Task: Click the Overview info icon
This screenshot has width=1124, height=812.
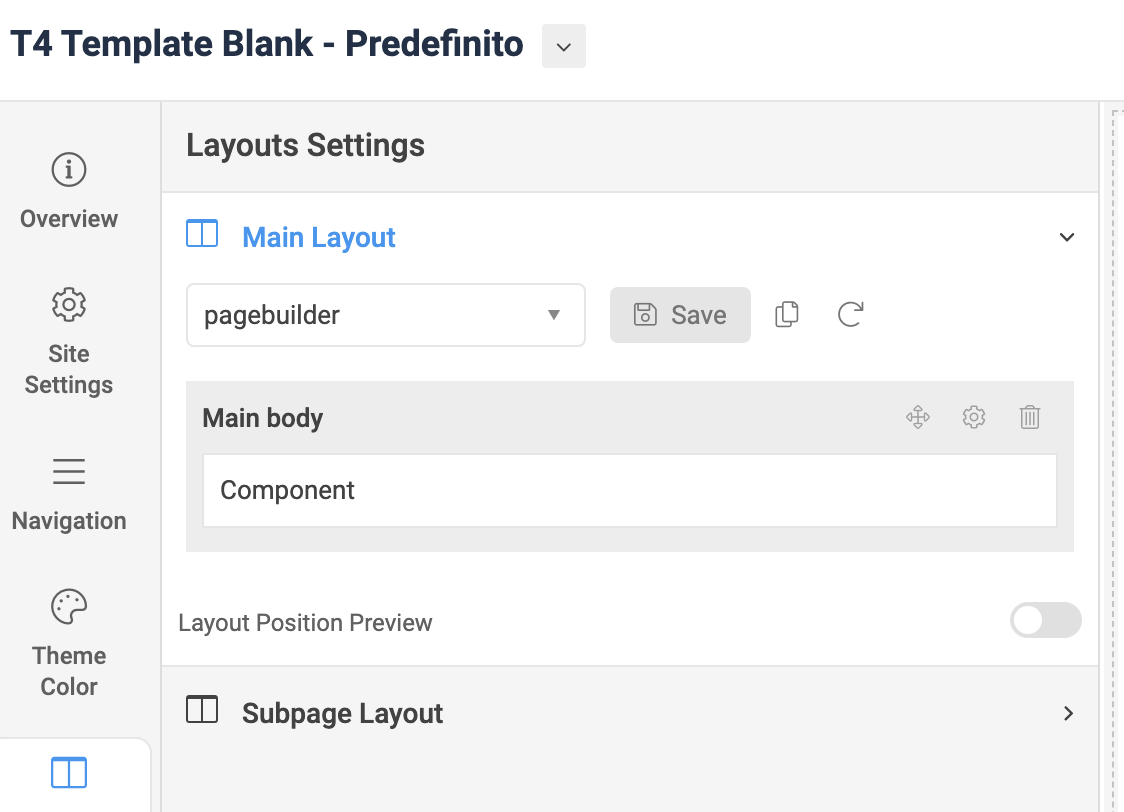Action: [x=69, y=171]
